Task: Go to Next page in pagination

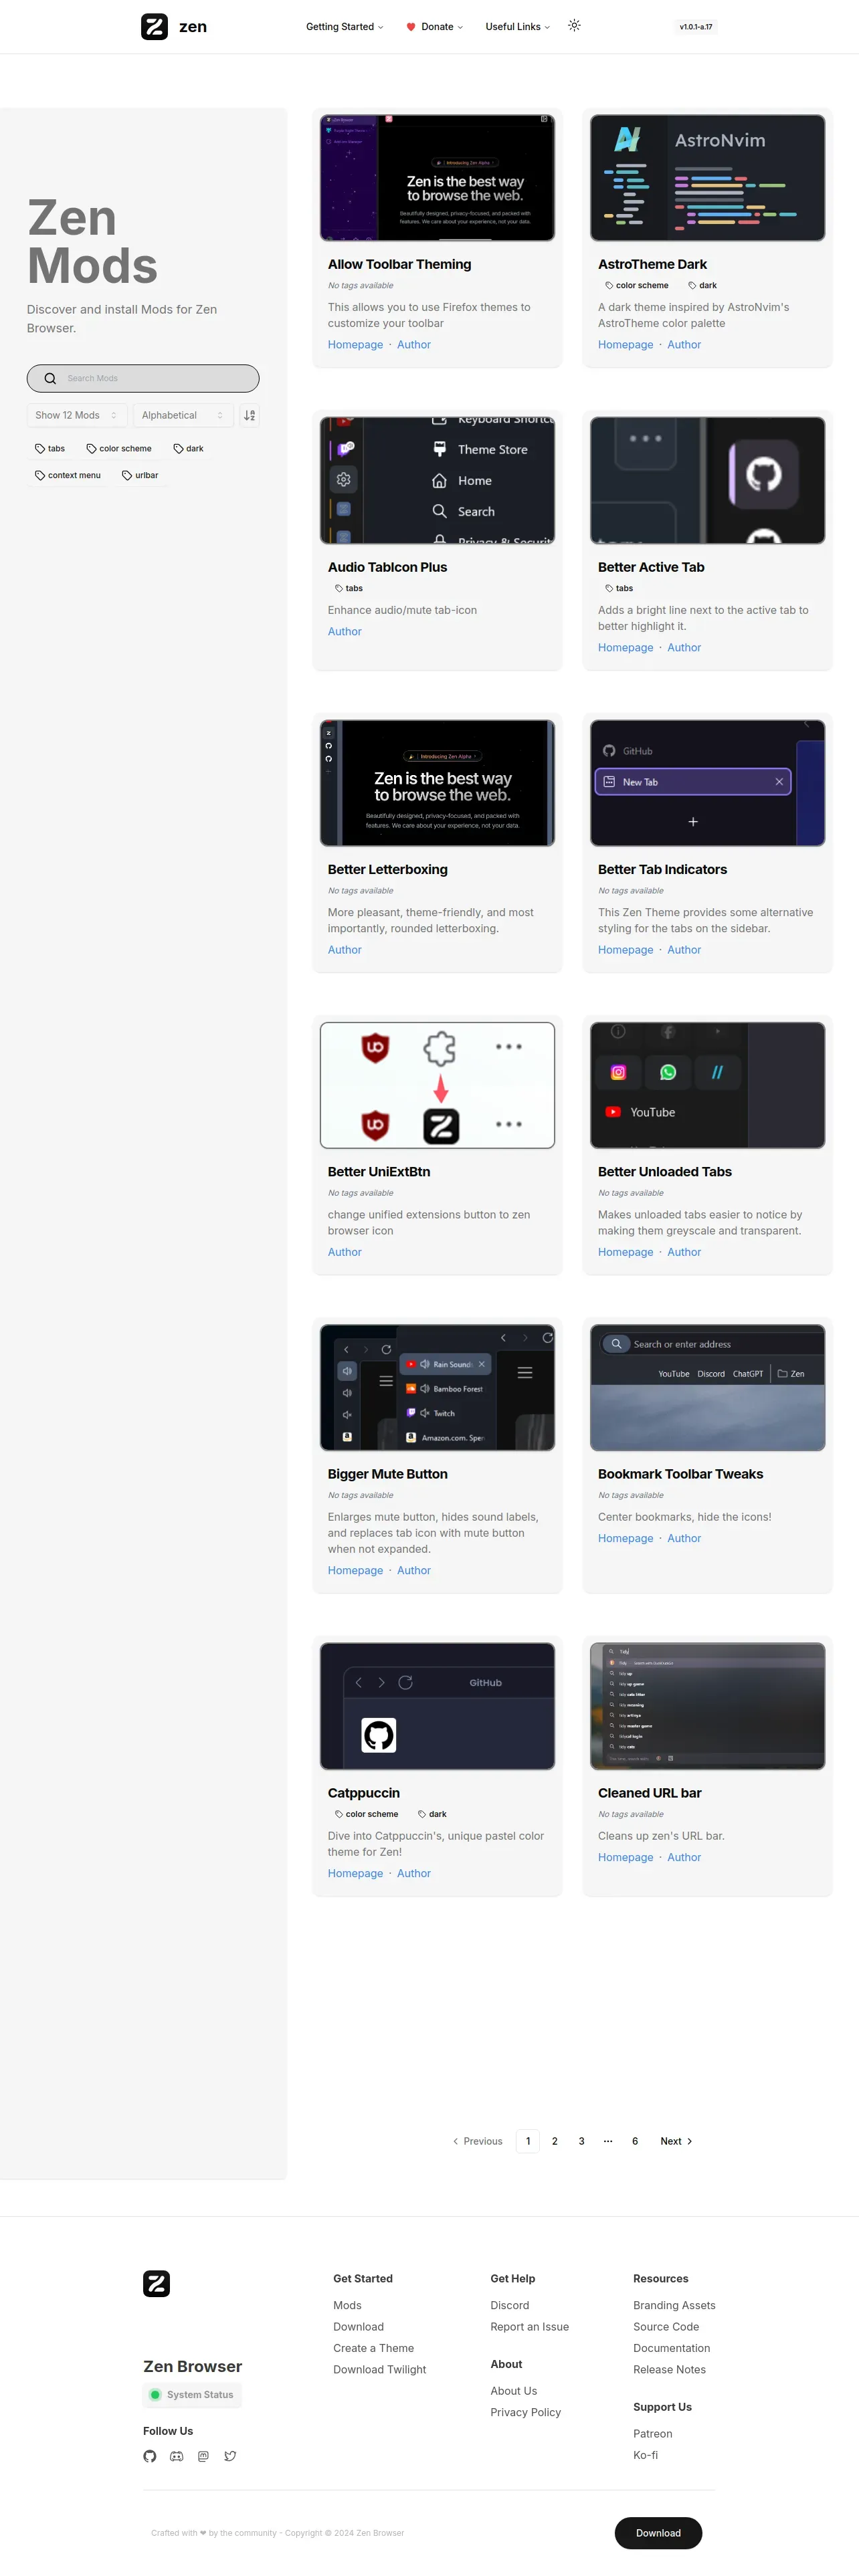Action: [676, 2141]
